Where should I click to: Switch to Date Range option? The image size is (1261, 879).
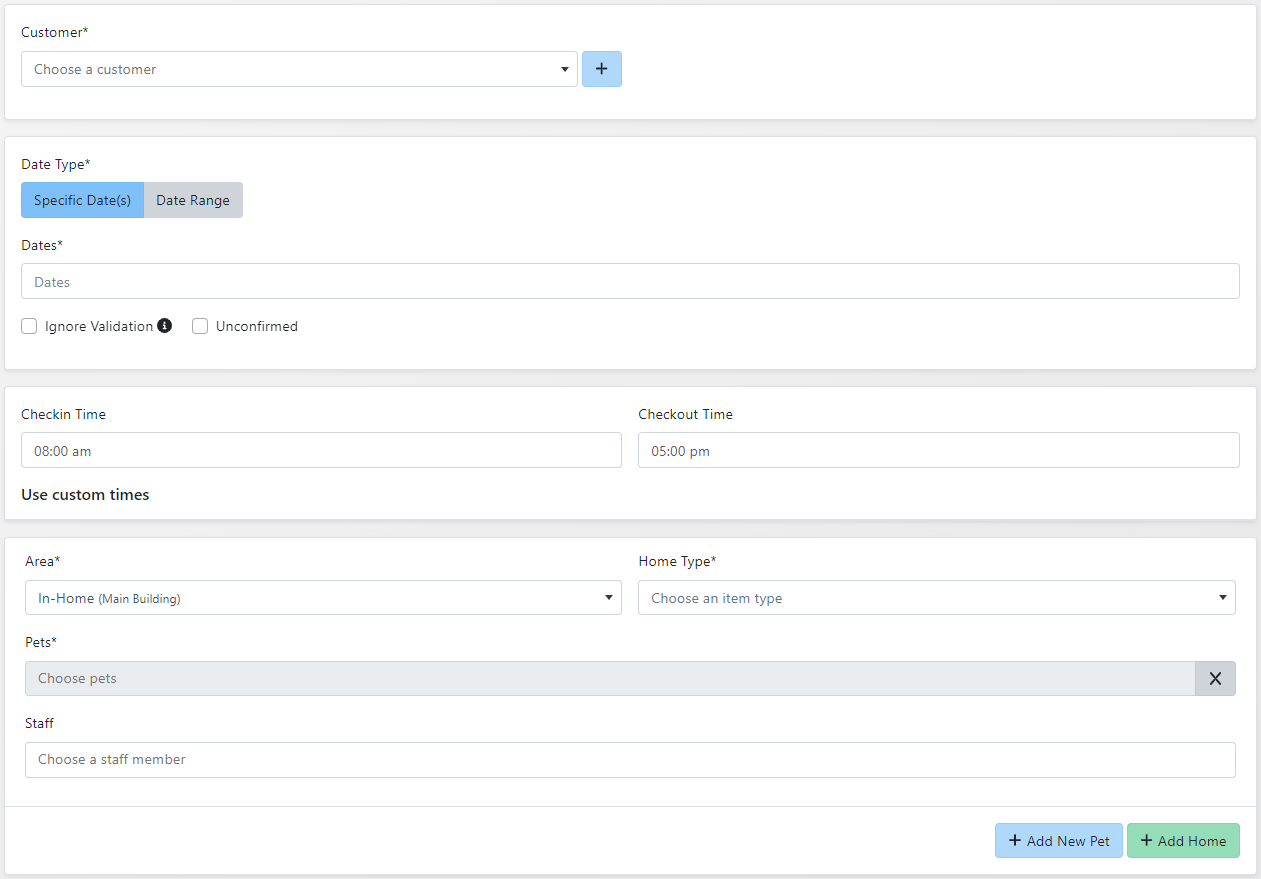point(193,200)
